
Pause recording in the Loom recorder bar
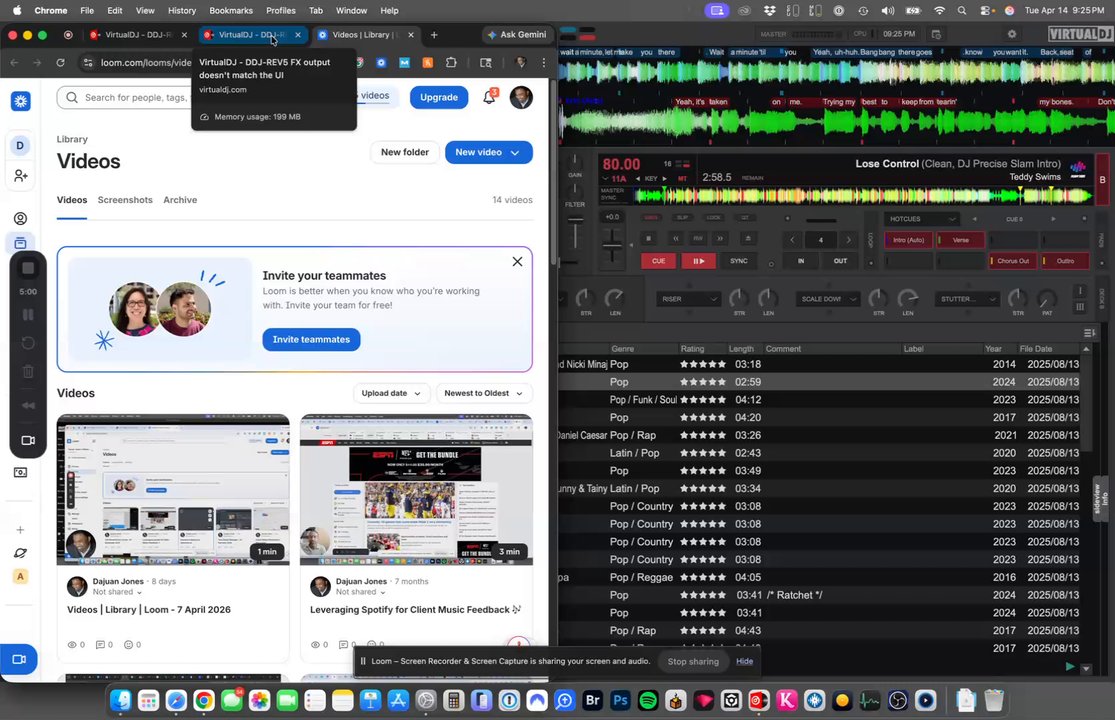(x=28, y=314)
